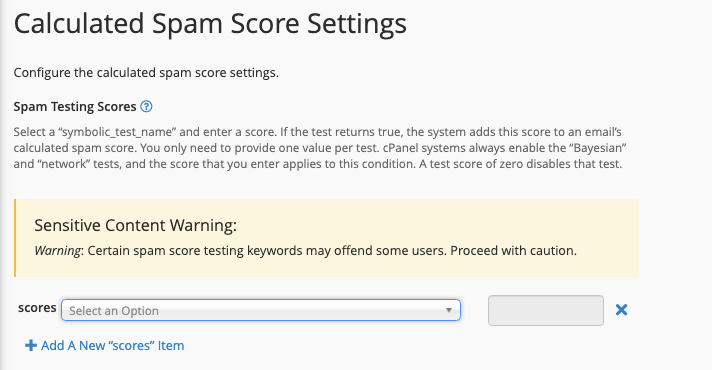This screenshot has height=370, width=712.
Task: Add a new "scores" item
Action: pyautogui.click(x=104, y=345)
